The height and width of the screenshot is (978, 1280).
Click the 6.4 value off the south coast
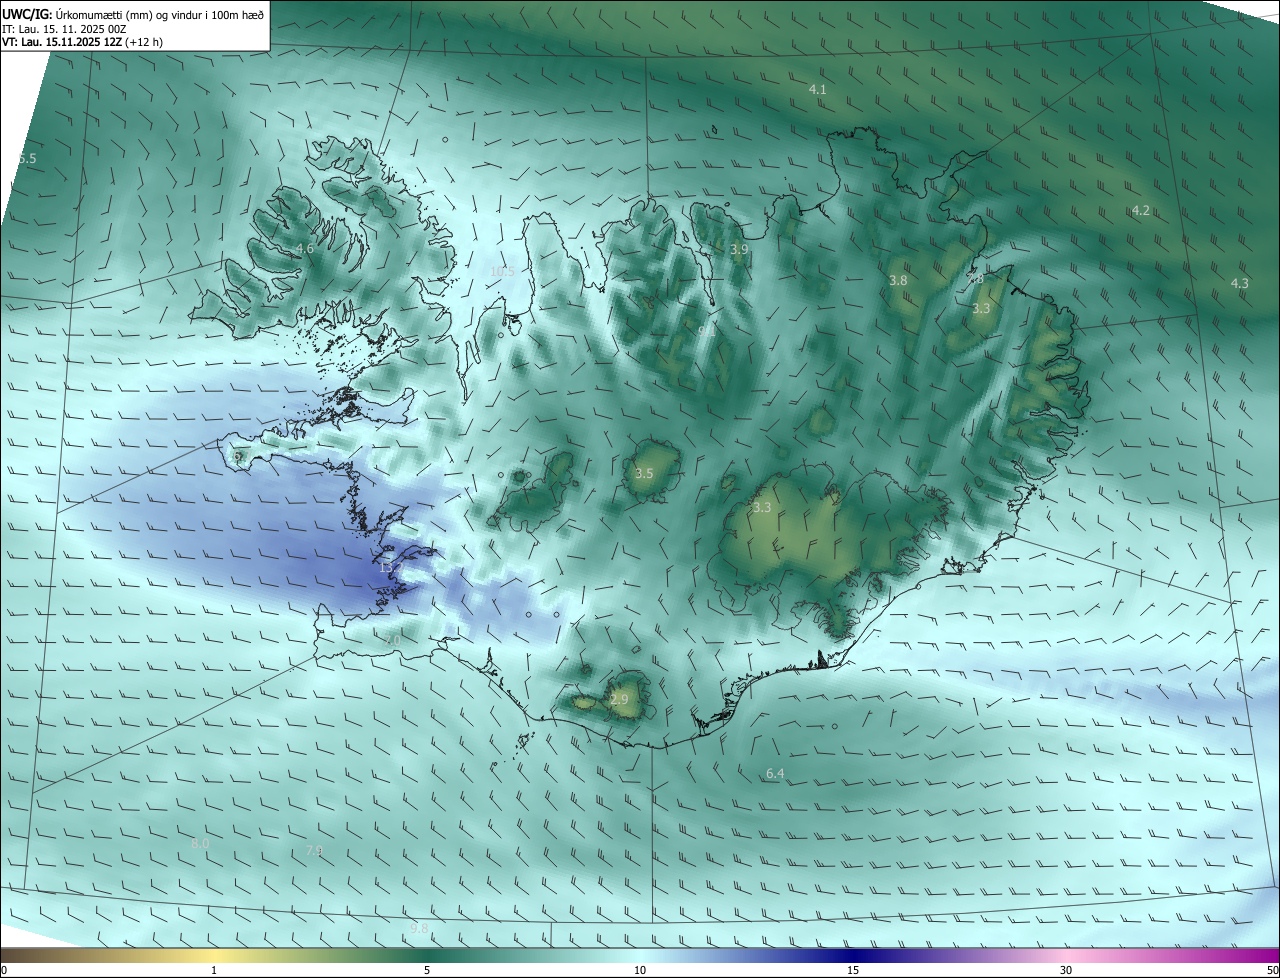[775, 774]
